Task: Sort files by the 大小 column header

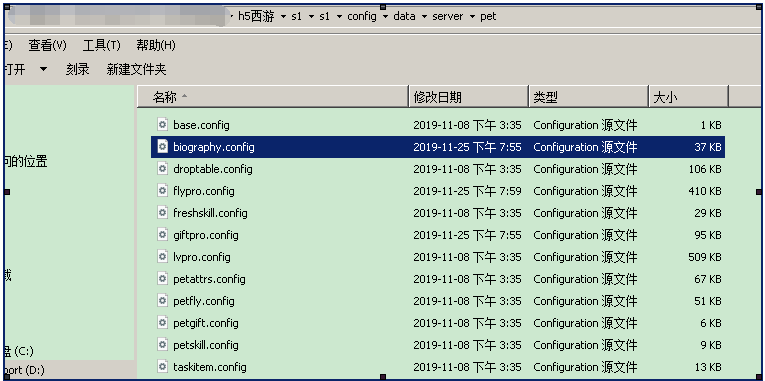Action: click(x=688, y=97)
